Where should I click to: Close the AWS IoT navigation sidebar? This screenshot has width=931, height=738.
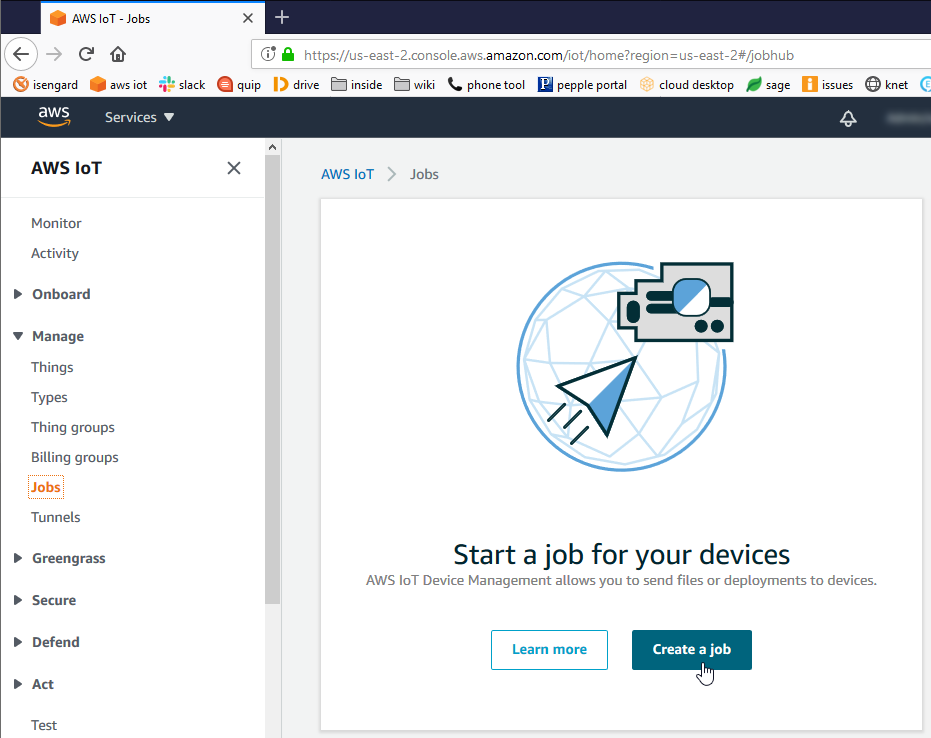234,168
